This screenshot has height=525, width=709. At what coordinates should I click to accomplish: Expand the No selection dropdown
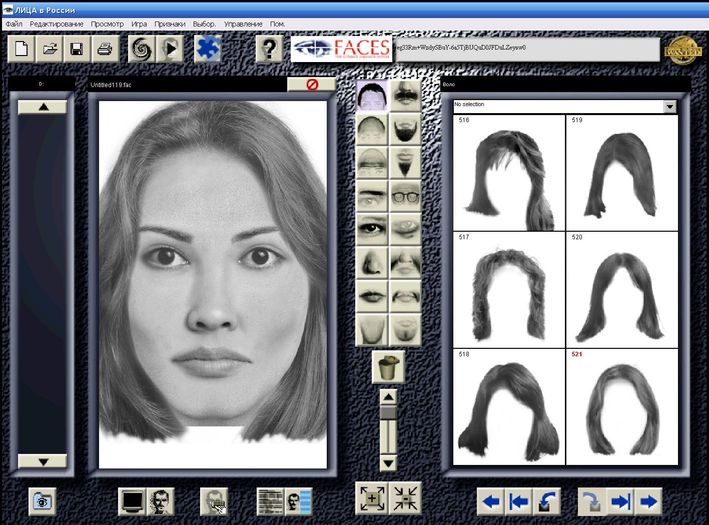point(670,106)
